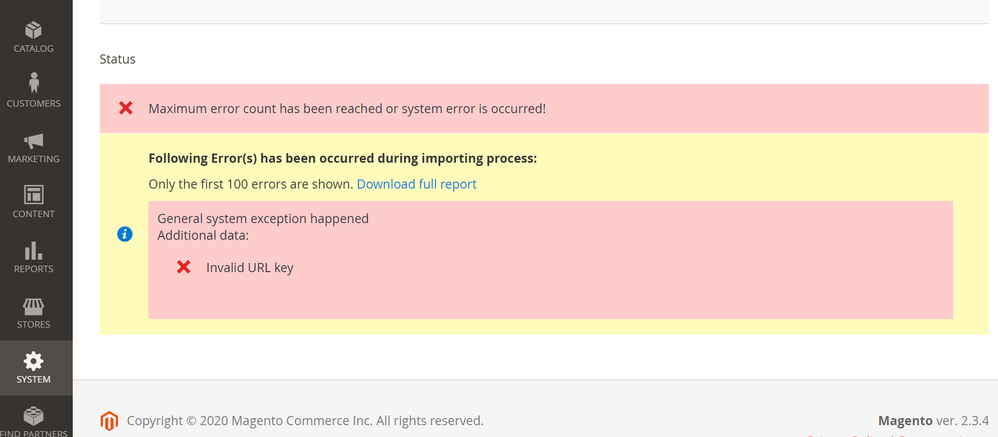Select the Marketing megaphone icon

33,141
